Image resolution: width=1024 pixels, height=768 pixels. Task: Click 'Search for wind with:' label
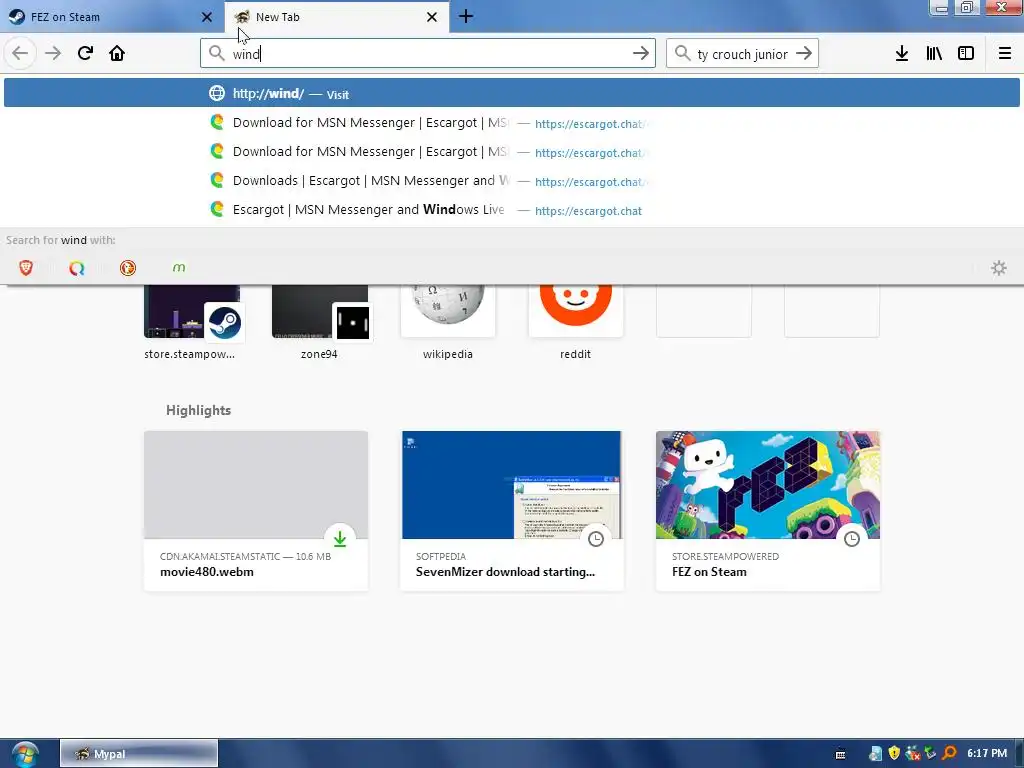61,240
